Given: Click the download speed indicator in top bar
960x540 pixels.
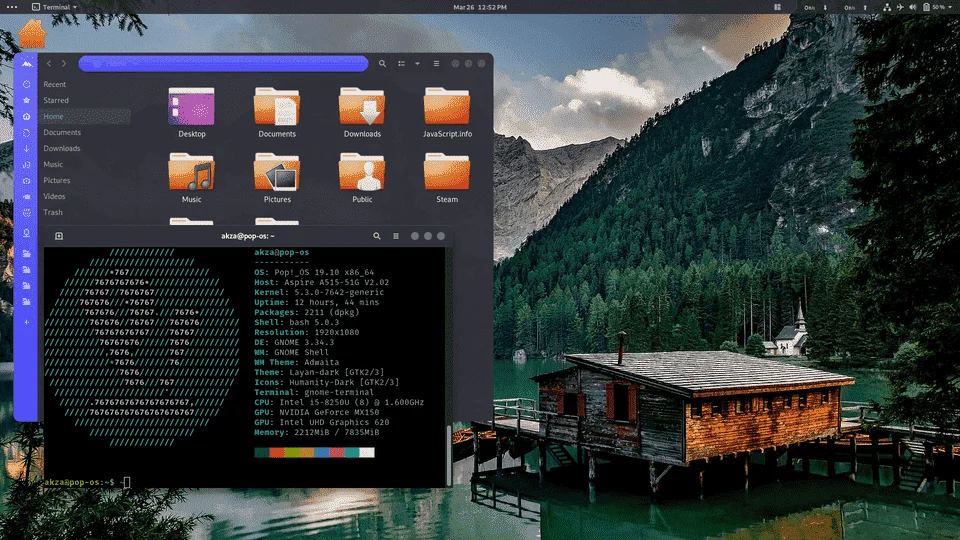Looking at the screenshot, I should [816, 7].
